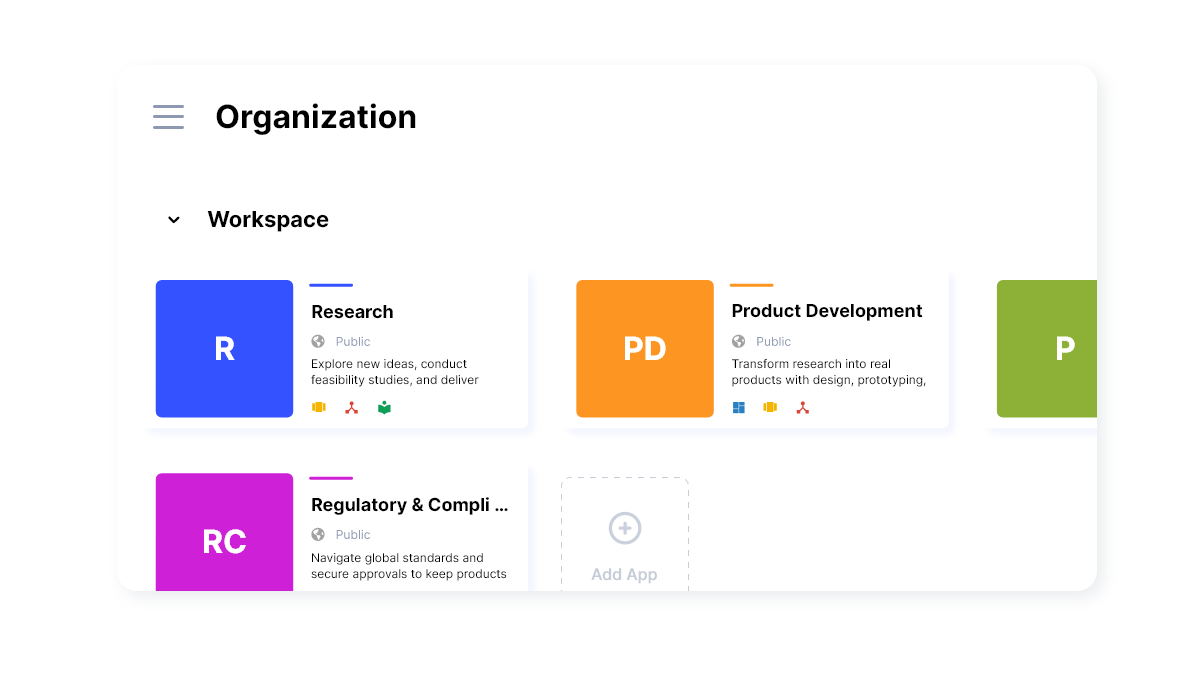1200x675 pixels.
Task: Click red hierarchy icon in Product Development card
Action: (802, 408)
